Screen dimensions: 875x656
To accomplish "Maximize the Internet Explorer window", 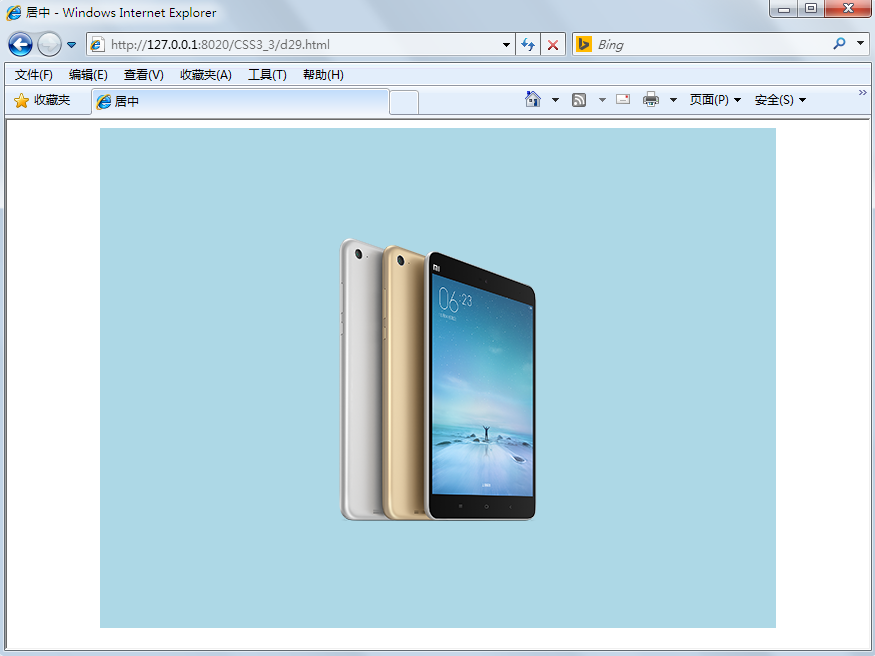I will click(811, 9).
